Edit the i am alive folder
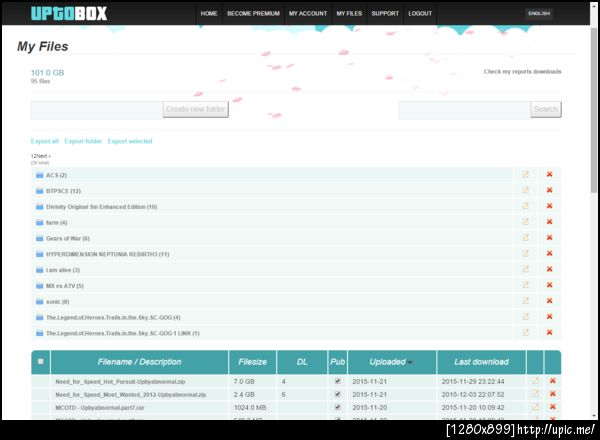This screenshot has height=440, width=600. [526, 269]
